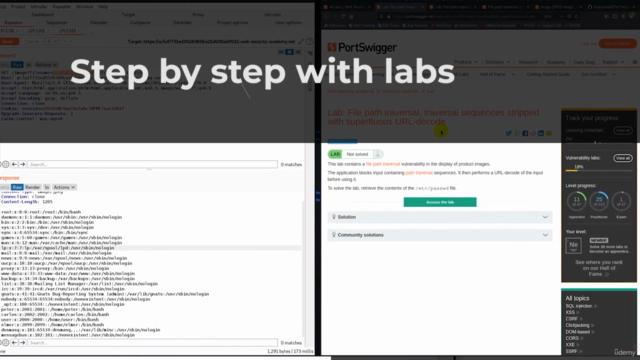Image resolution: width=640 pixels, height=360 pixels.
Task: Open the file path traversal link
Action: coord(383,164)
